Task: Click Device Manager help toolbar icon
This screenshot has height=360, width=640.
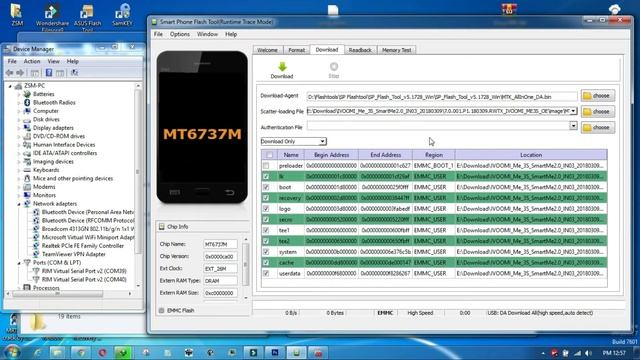Action: coord(49,73)
